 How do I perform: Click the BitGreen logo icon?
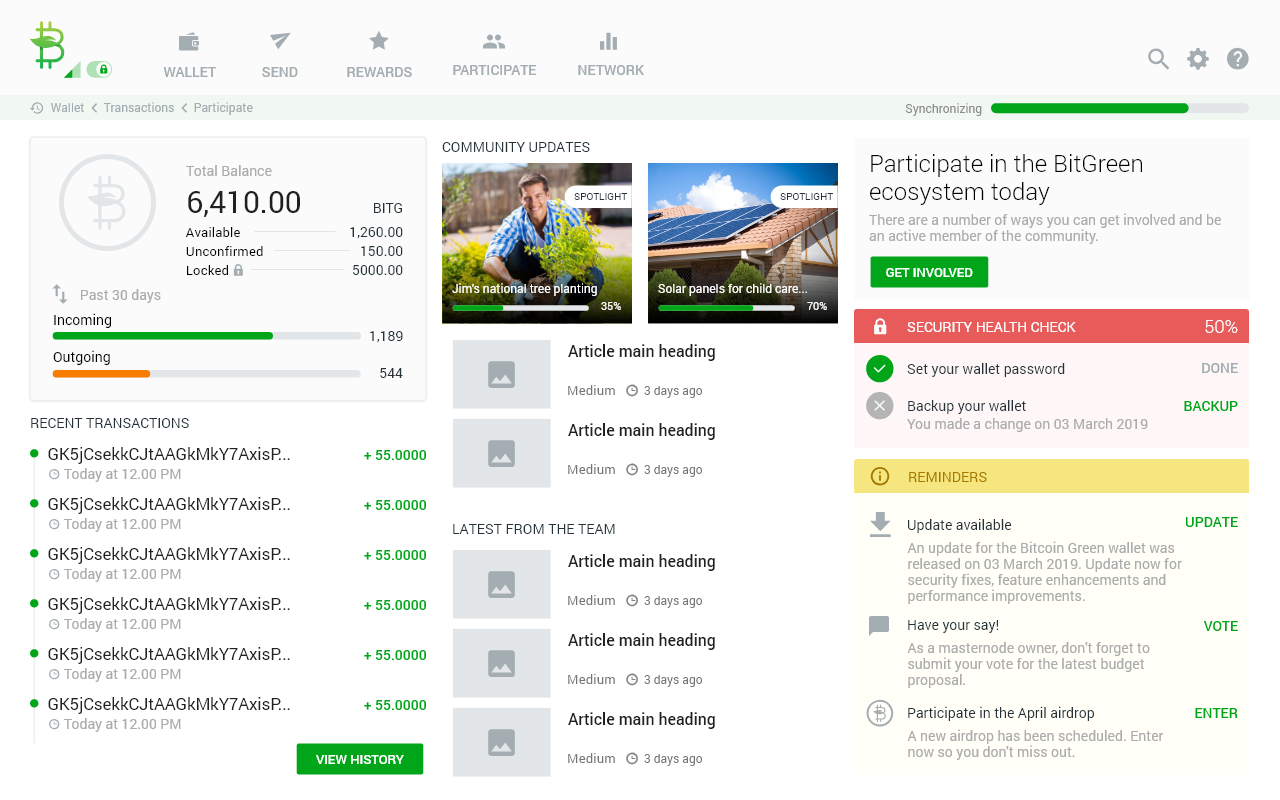(x=48, y=45)
